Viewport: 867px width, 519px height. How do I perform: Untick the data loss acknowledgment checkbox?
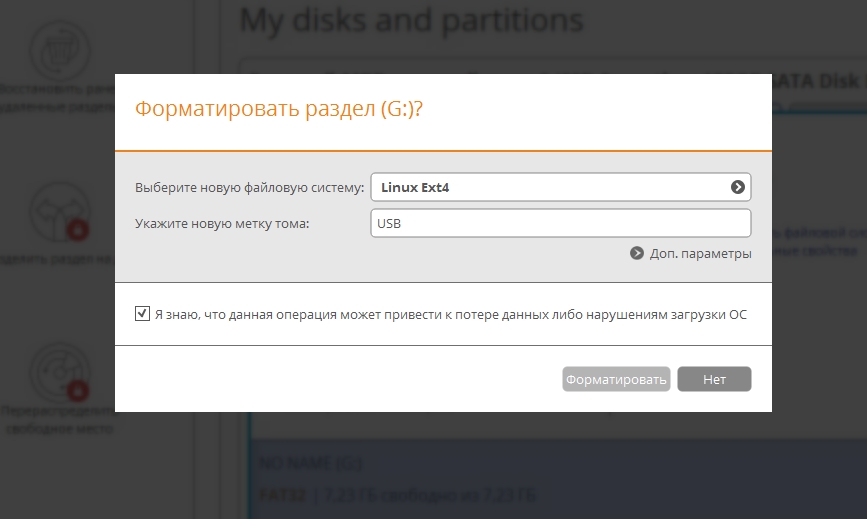click(142, 314)
